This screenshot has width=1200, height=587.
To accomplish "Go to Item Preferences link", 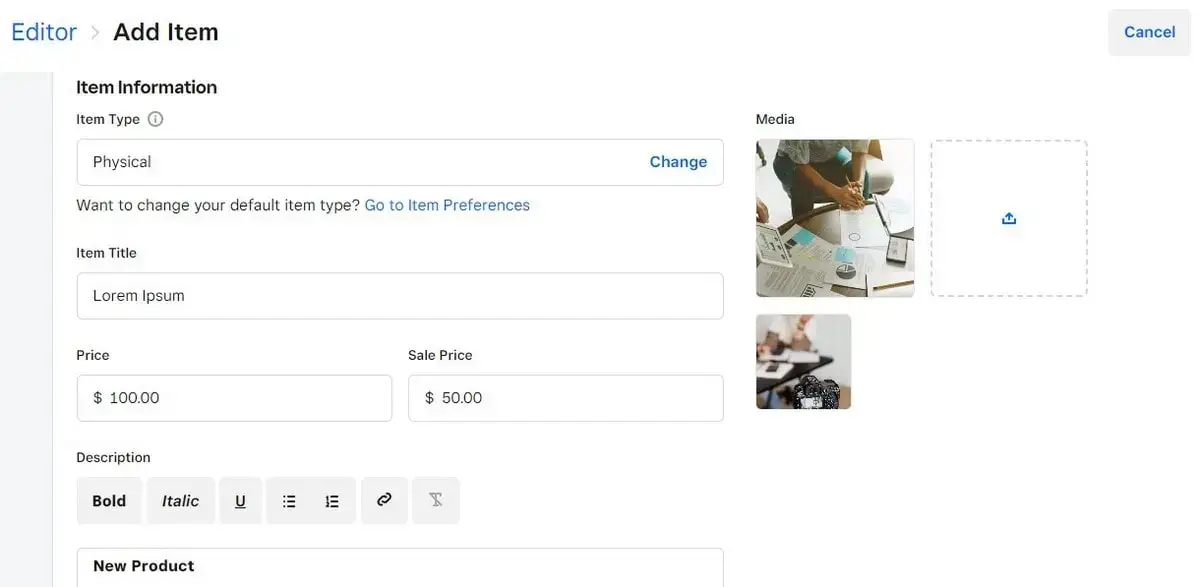I will point(447,205).
